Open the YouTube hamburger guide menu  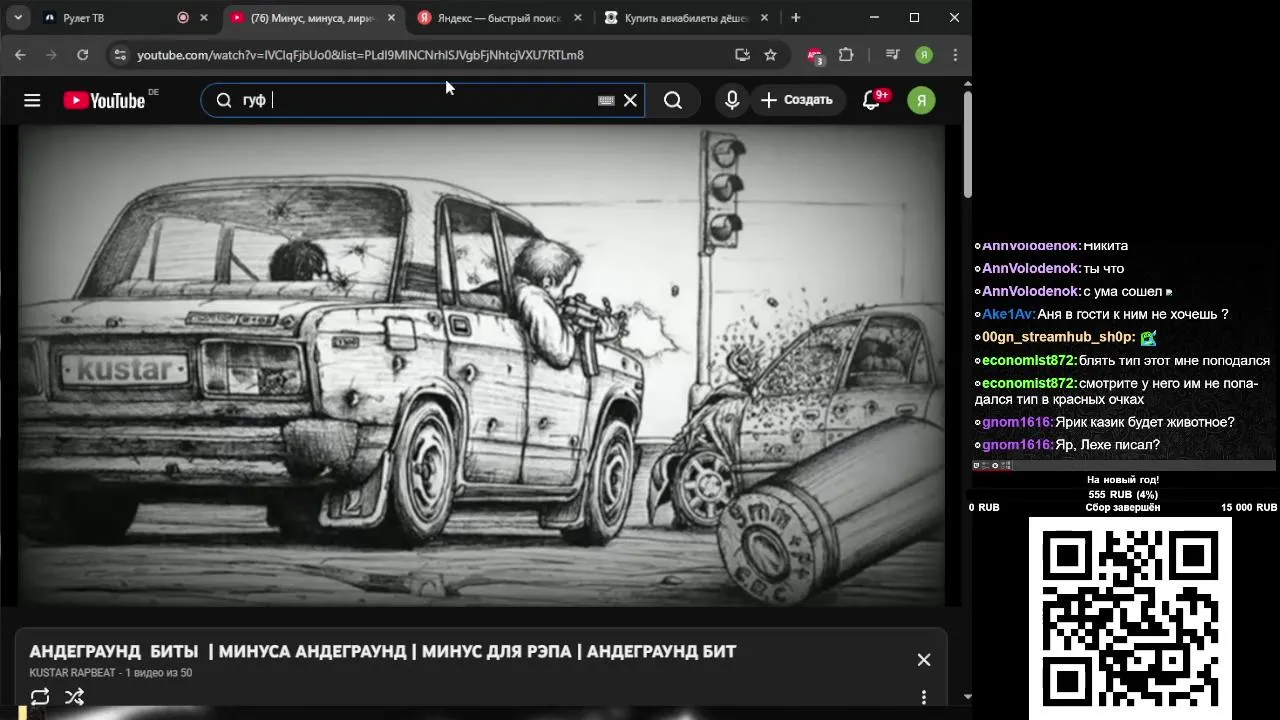point(32,100)
